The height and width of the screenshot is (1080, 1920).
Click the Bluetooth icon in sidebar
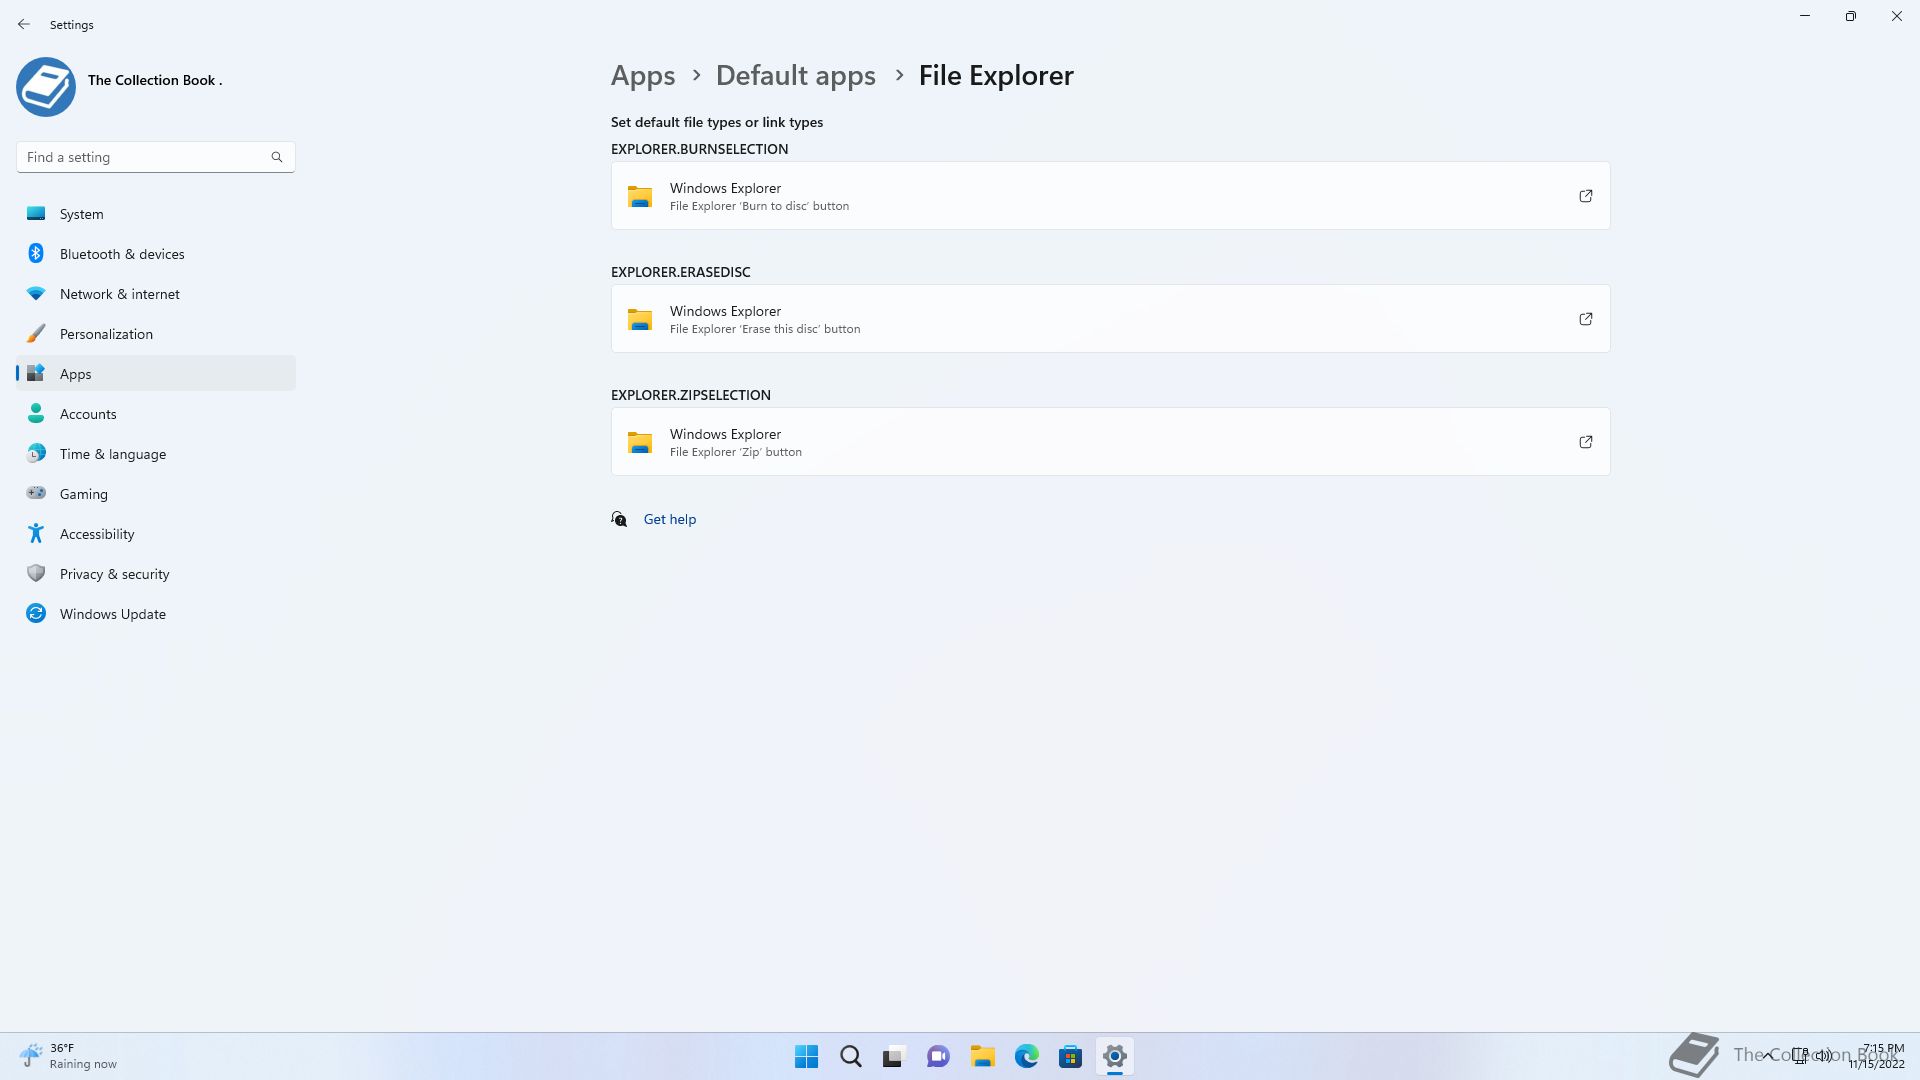pyautogui.click(x=36, y=253)
